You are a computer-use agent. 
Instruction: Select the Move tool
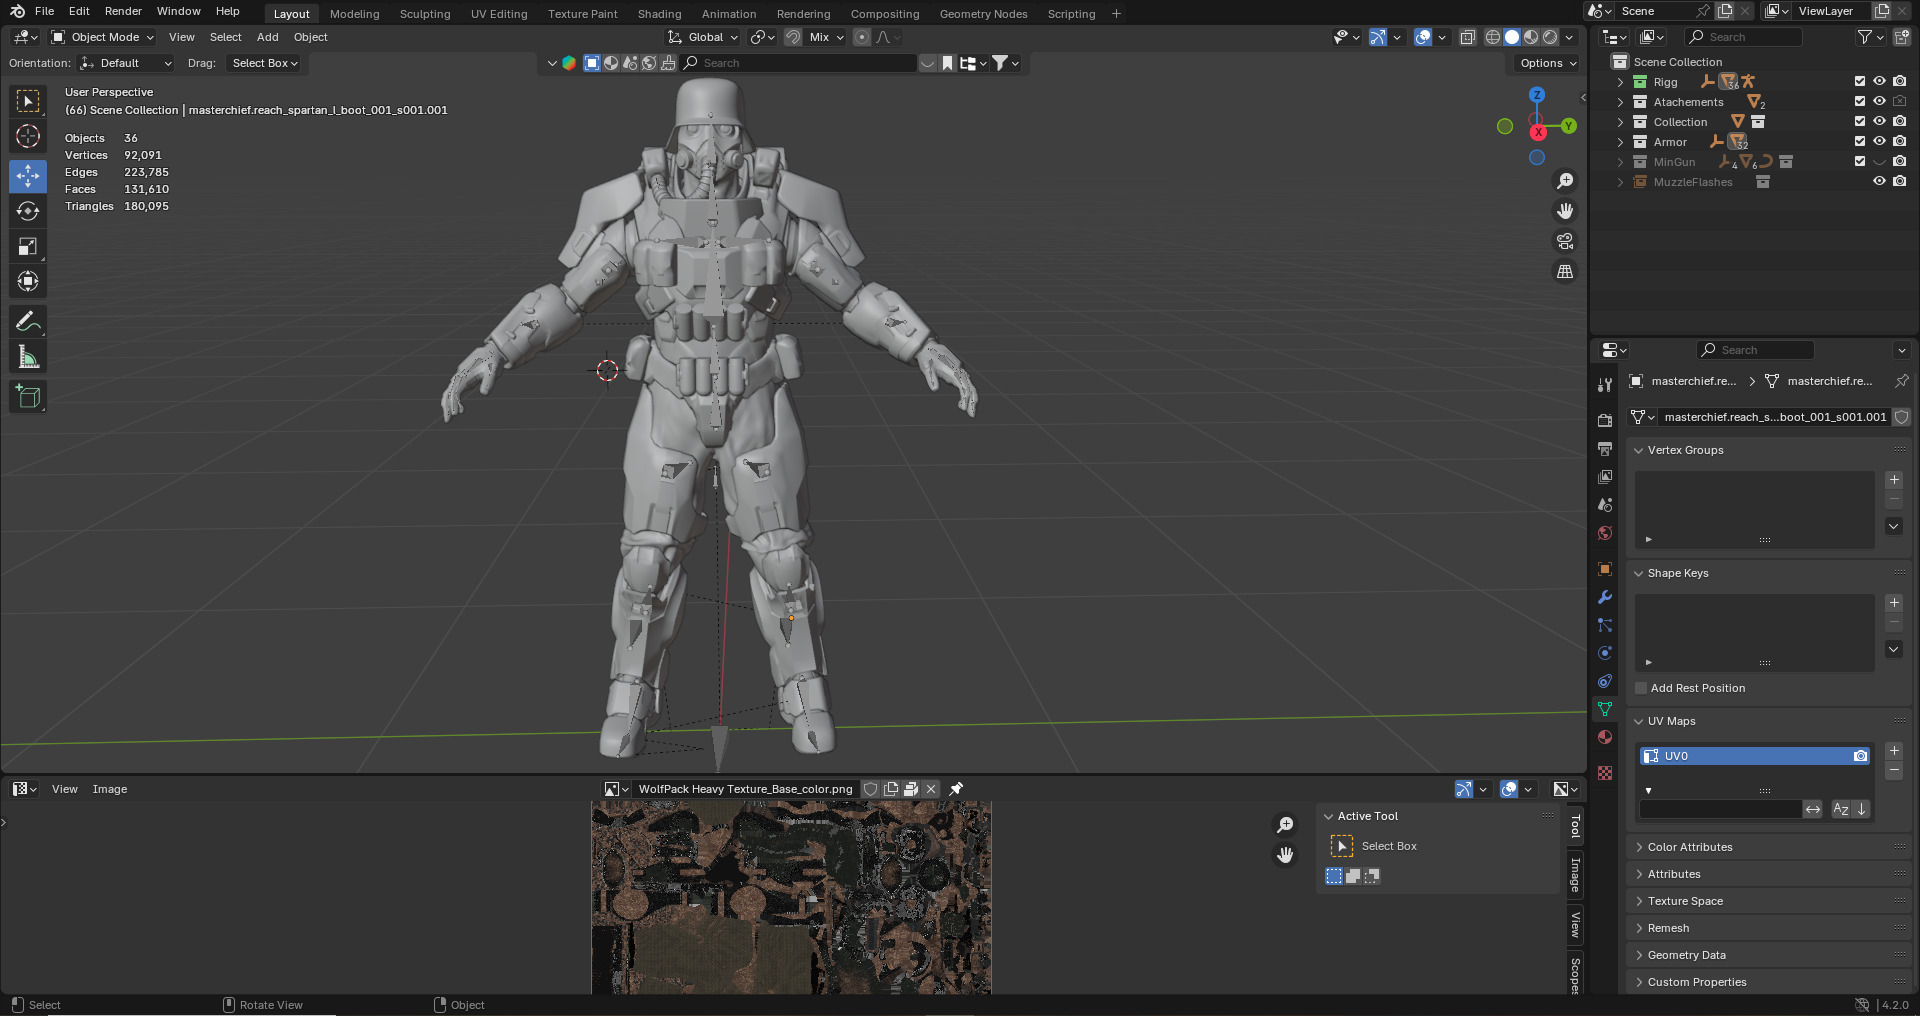[x=28, y=176]
